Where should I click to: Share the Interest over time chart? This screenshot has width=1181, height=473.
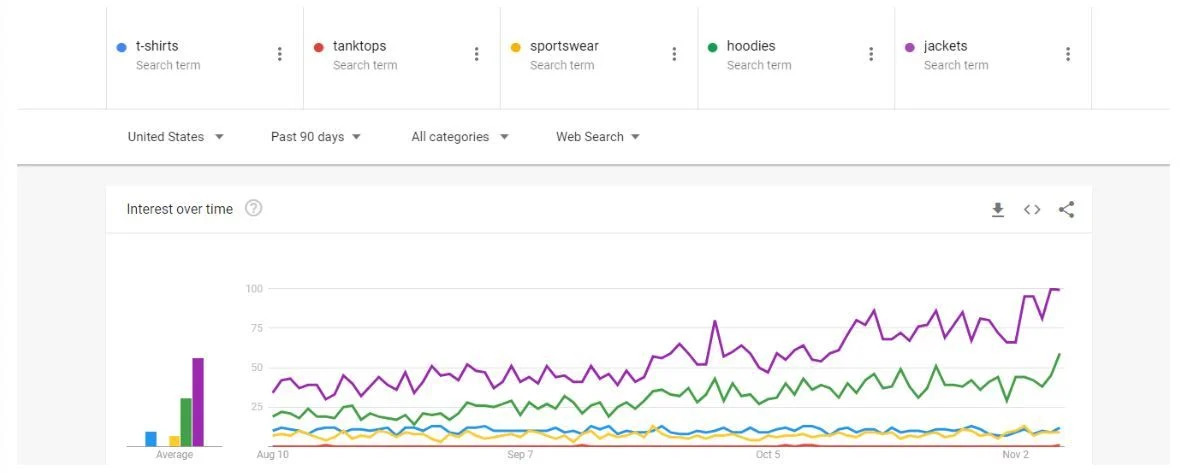pyautogui.click(x=1066, y=209)
